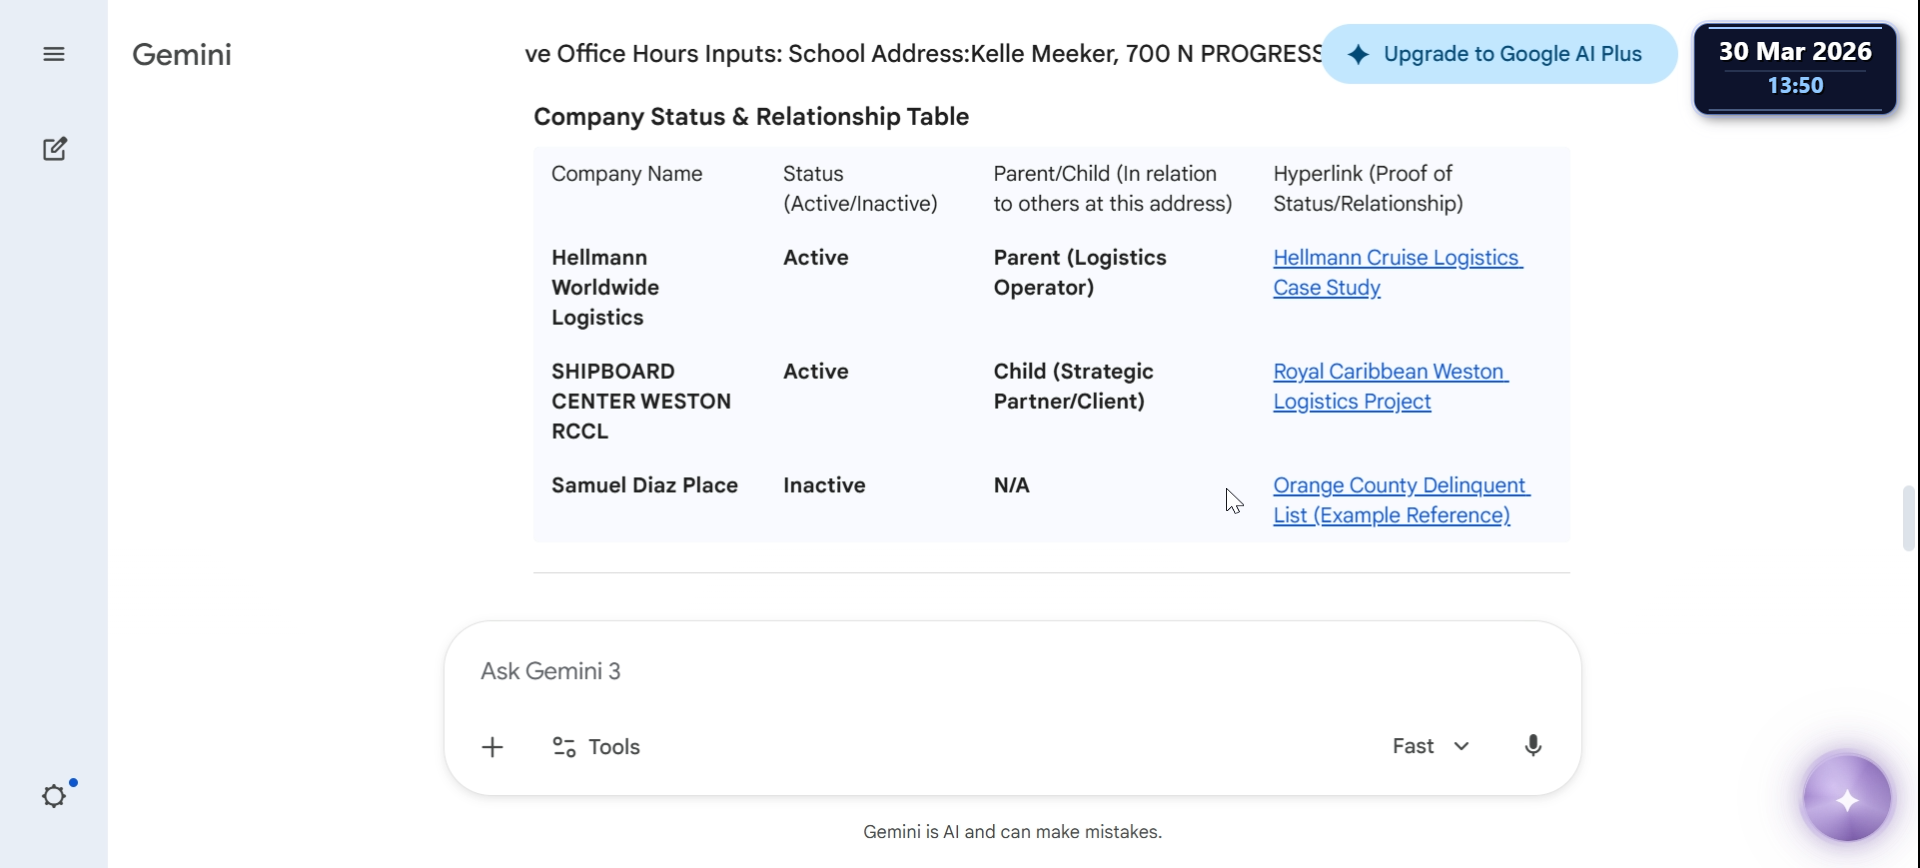Expand the Fast model selector dropdown
Screen dimensions: 1920x868
pos(1430,746)
